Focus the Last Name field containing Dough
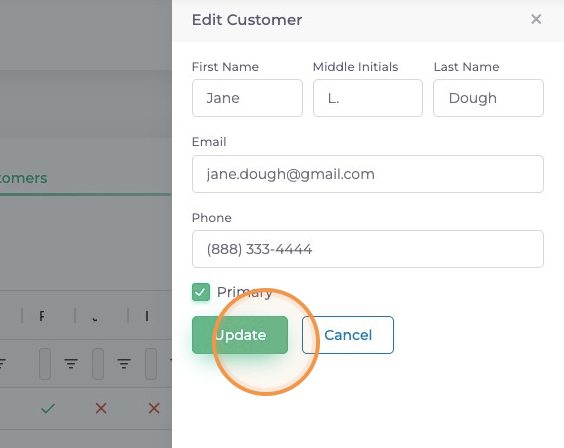Screen dimensions: 564x448 click(x=488, y=98)
